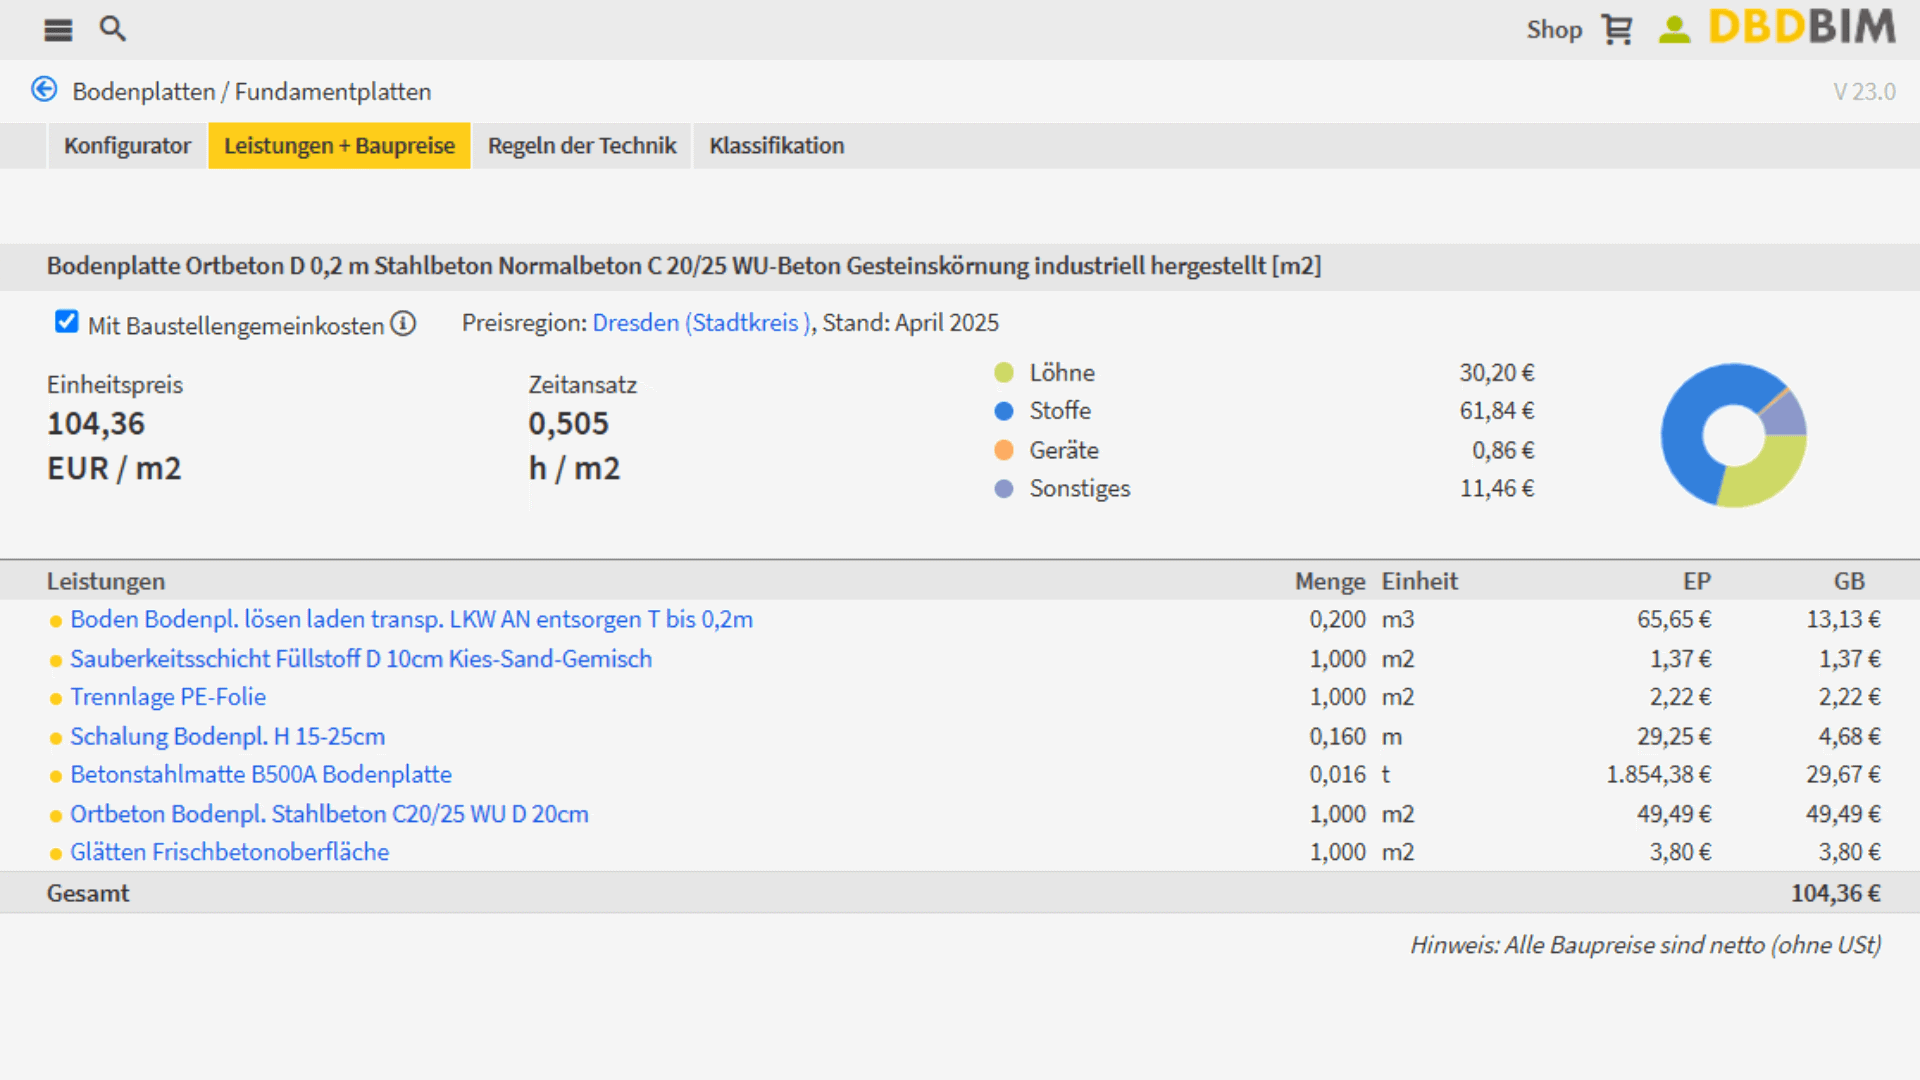Open Regeln der Technik tab

[582, 146]
